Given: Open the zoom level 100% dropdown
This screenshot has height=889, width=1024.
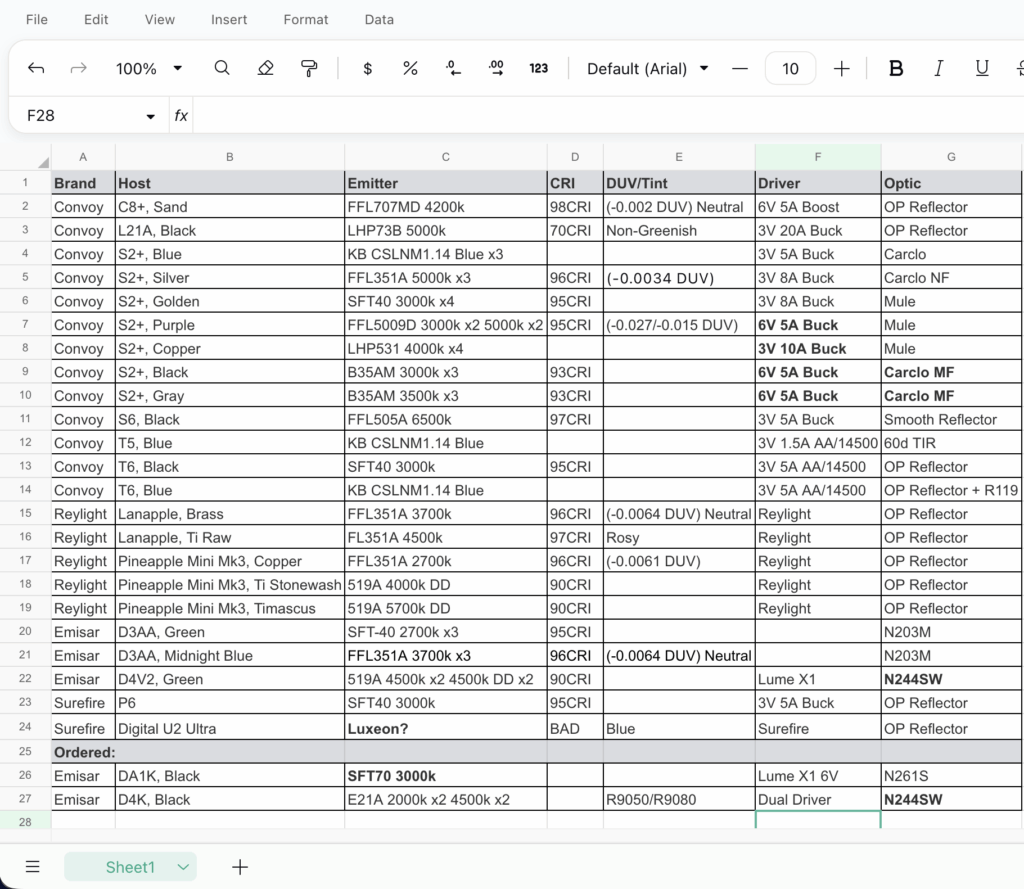Looking at the screenshot, I should click(149, 68).
